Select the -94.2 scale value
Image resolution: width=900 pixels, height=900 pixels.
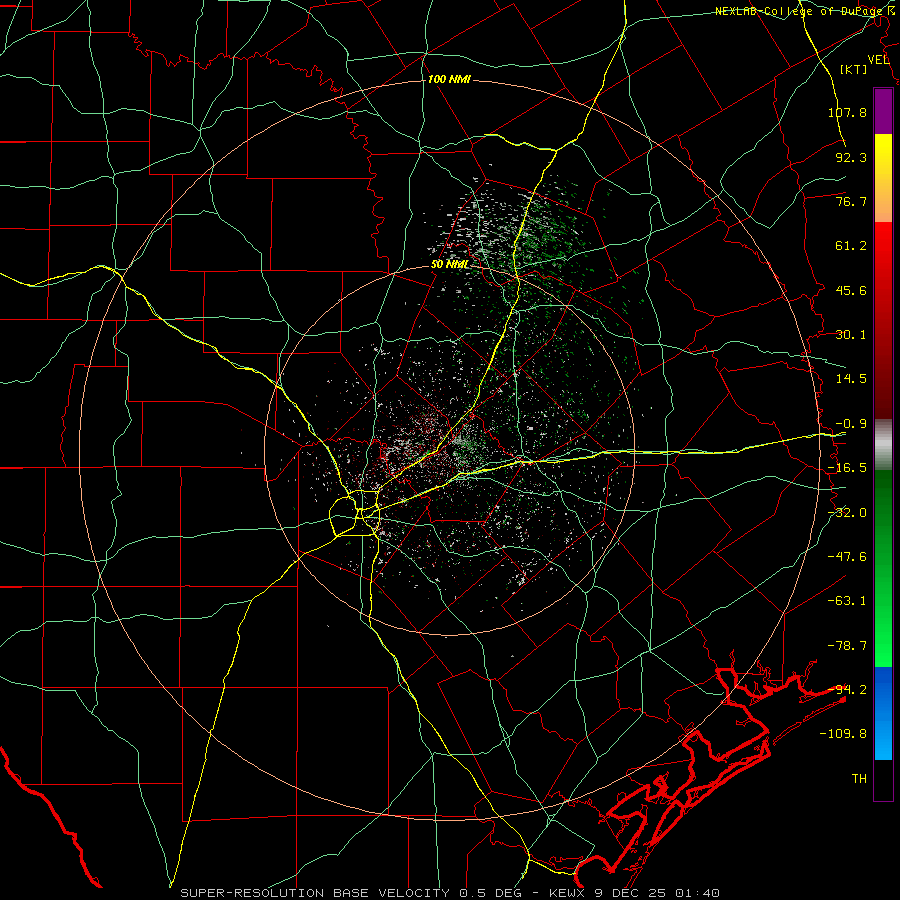(847, 690)
